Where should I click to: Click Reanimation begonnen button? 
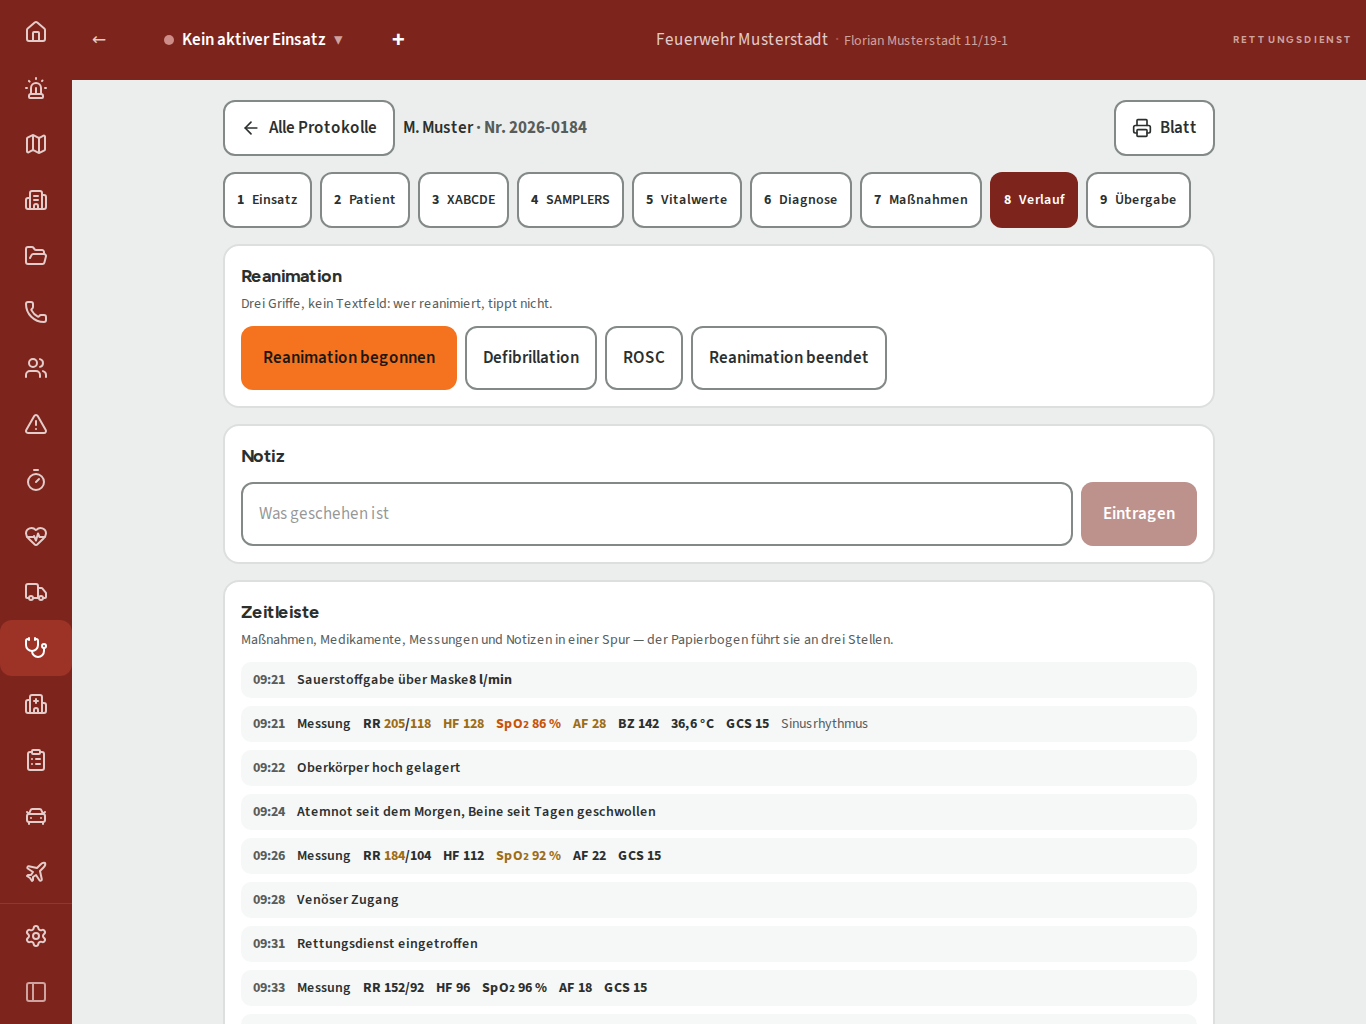(349, 358)
